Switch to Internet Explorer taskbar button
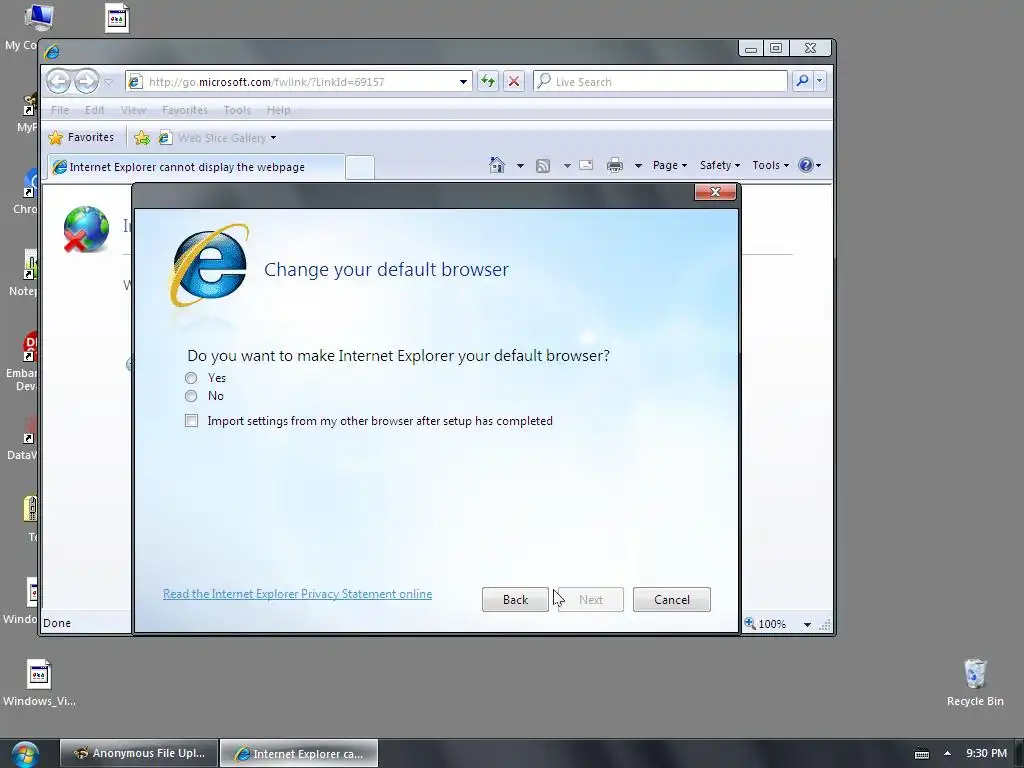The width and height of the screenshot is (1024, 768). (299, 754)
